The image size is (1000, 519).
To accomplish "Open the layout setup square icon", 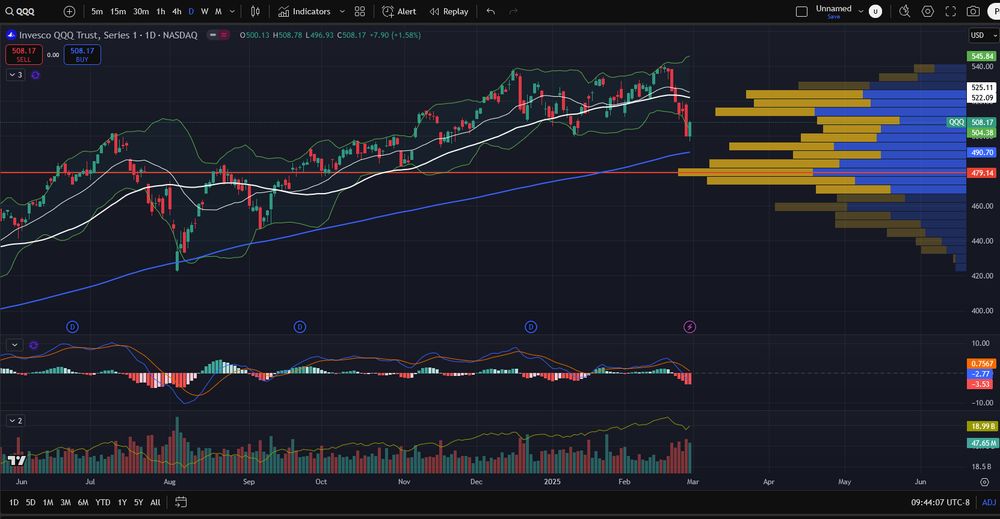I will (x=802, y=11).
